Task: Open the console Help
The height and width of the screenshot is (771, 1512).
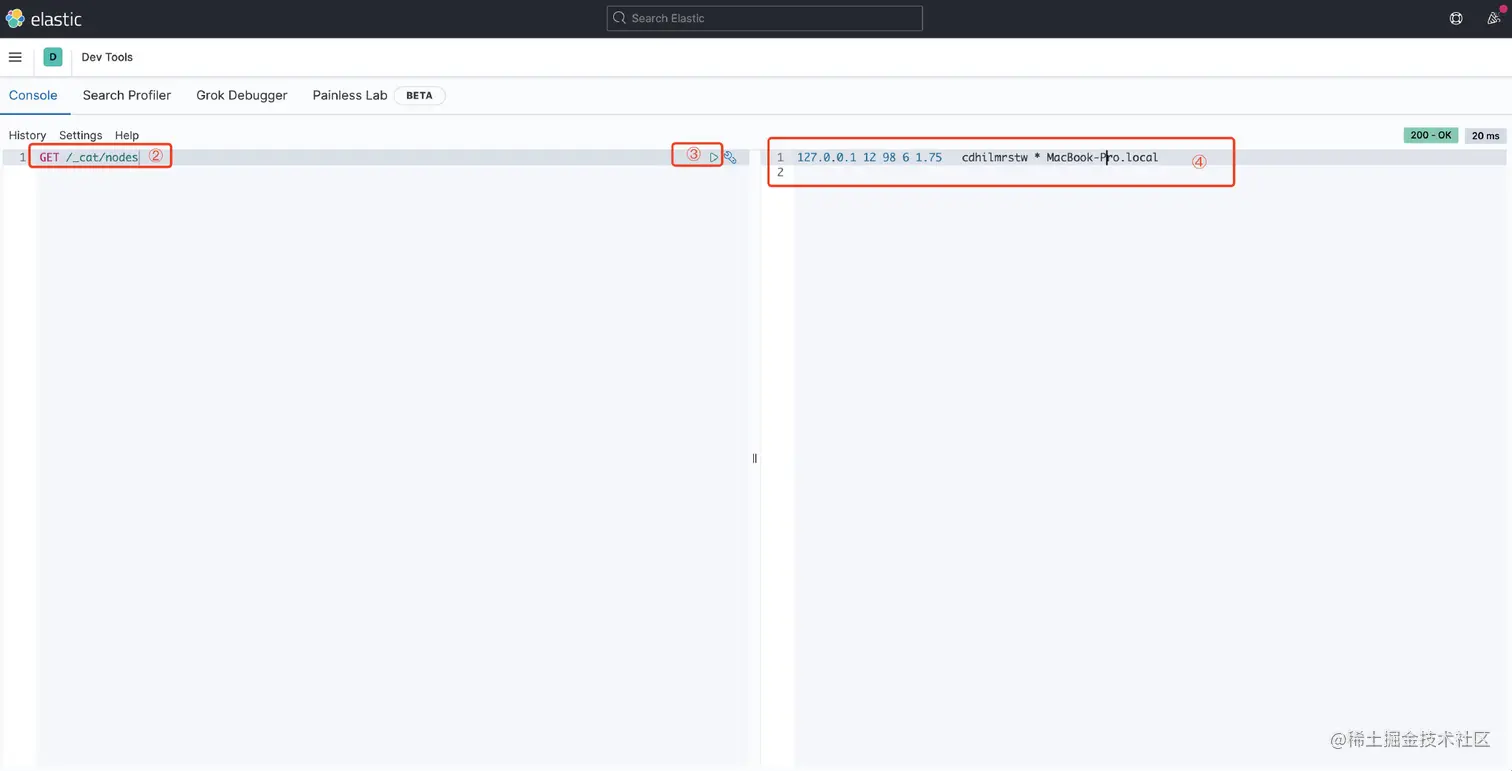Action: 127,135
